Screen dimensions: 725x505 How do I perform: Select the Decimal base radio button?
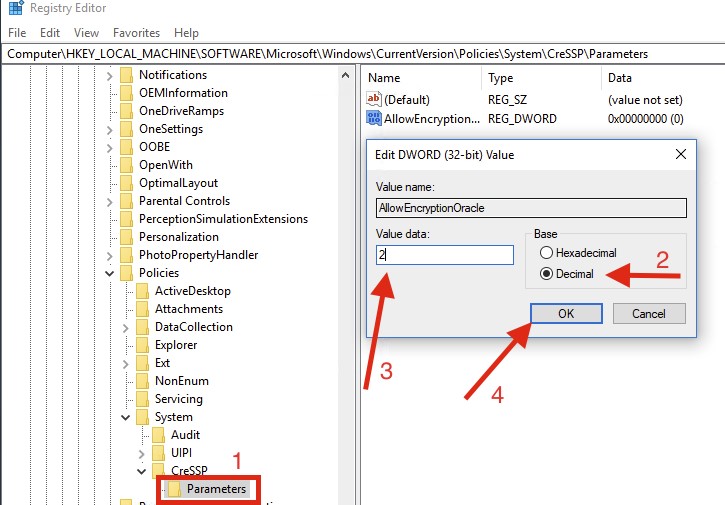pyautogui.click(x=546, y=273)
